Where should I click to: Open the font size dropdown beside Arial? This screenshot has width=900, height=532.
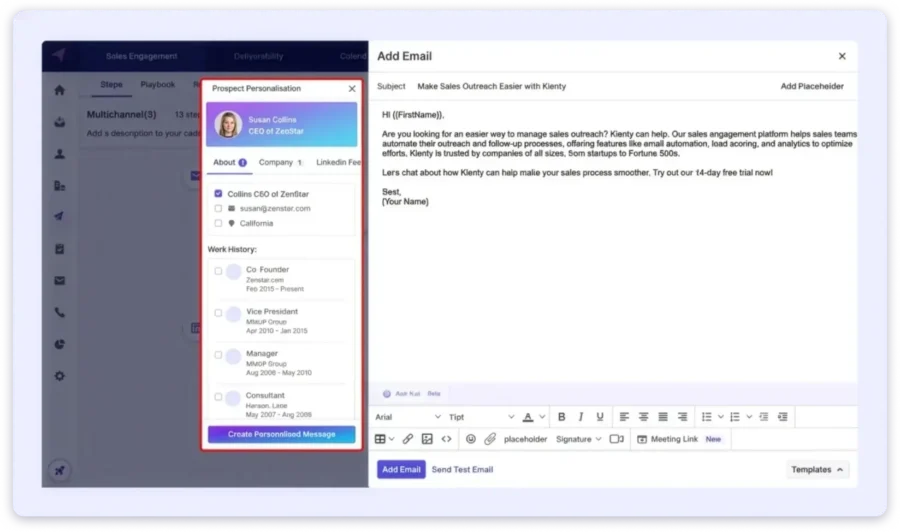point(481,417)
